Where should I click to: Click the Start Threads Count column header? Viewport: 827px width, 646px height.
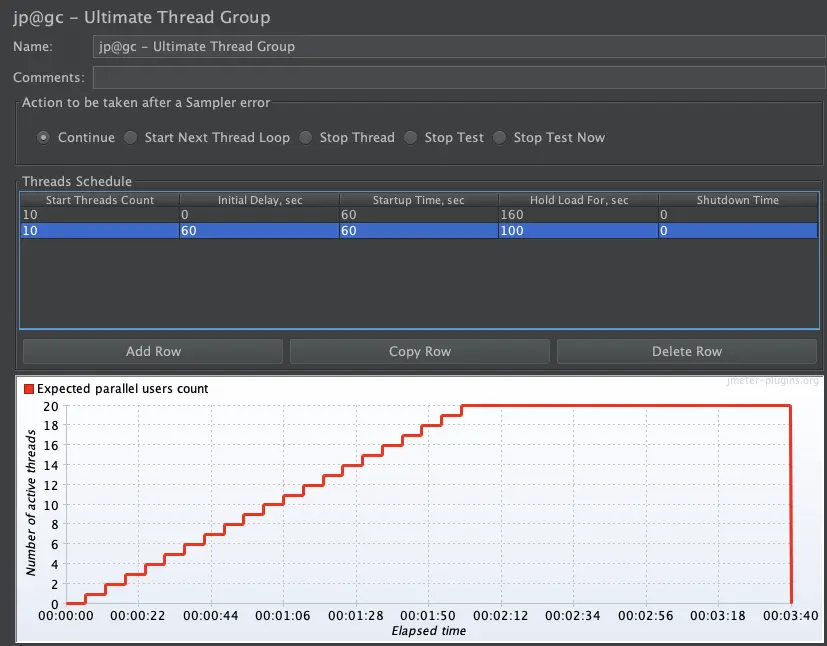click(x=100, y=200)
